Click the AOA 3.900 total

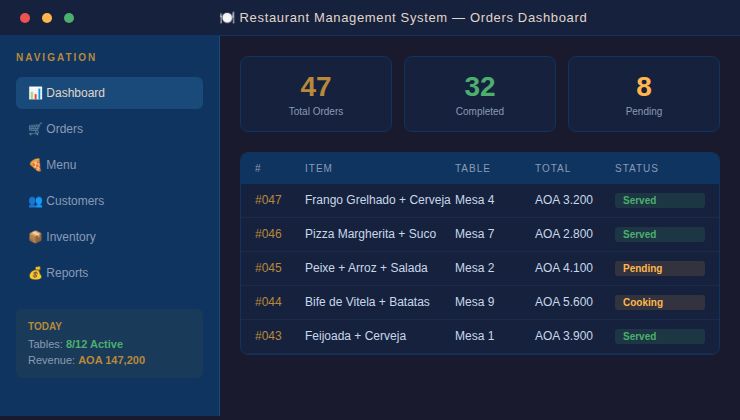click(x=563, y=336)
